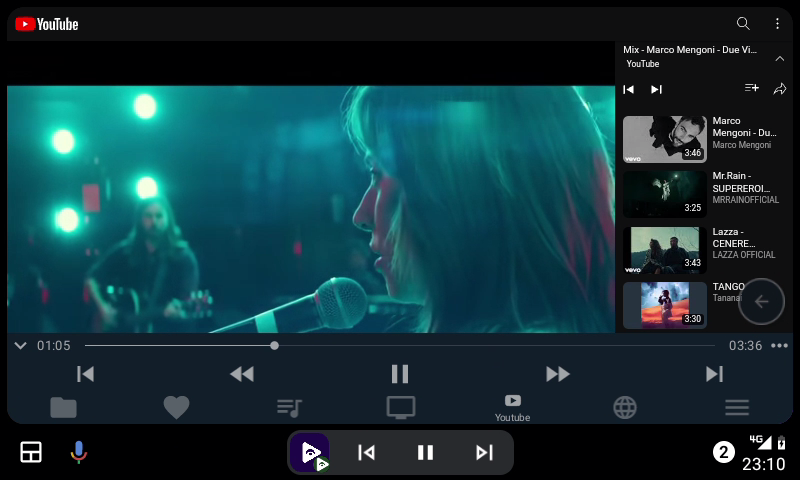Screen dimensions: 800x480
Task: Open Lazza CENERE video thumbnail
Action: coord(664,250)
